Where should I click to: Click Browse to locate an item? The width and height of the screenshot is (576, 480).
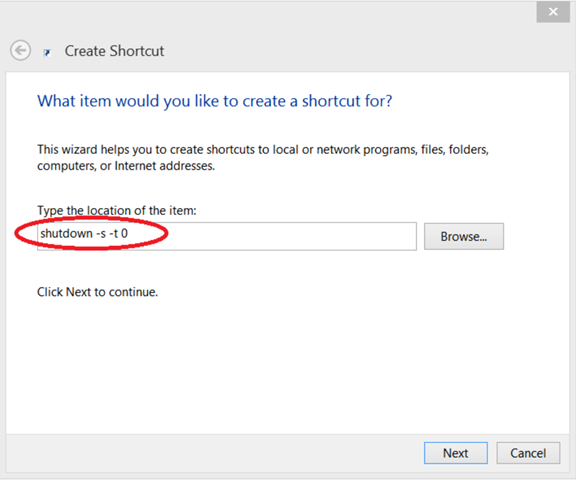[464, 237]
